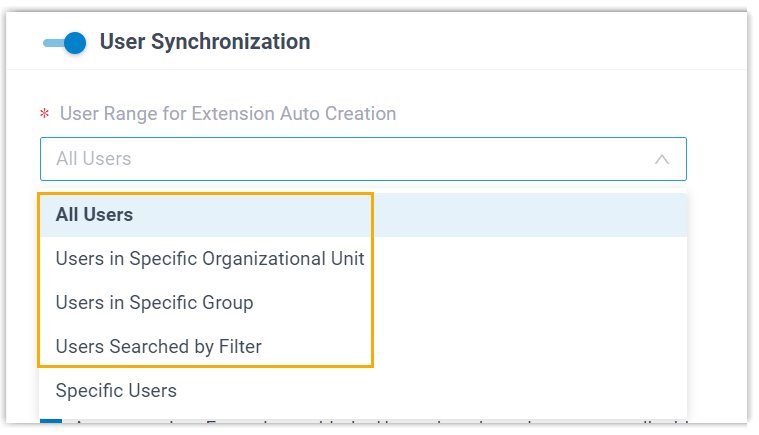Viewport: 759px width, 435px height.
Task: Select the Users in Specific Group option
Action: 363,303
